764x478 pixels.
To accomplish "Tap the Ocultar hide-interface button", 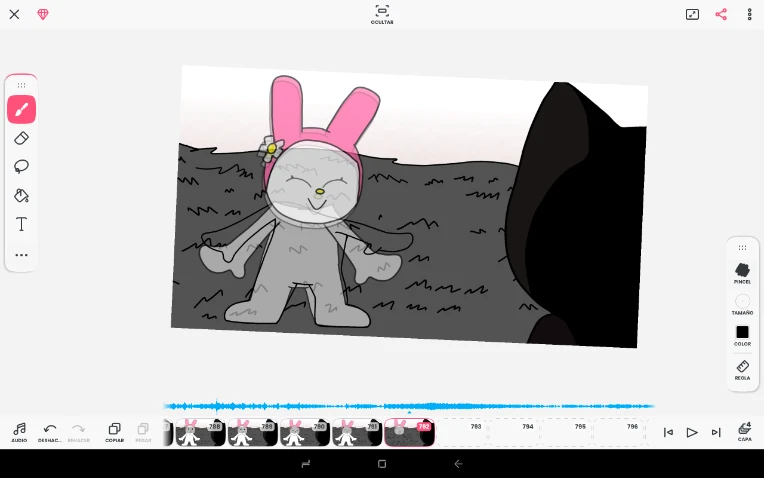I will pyautogui.click(x=382, y=15).
